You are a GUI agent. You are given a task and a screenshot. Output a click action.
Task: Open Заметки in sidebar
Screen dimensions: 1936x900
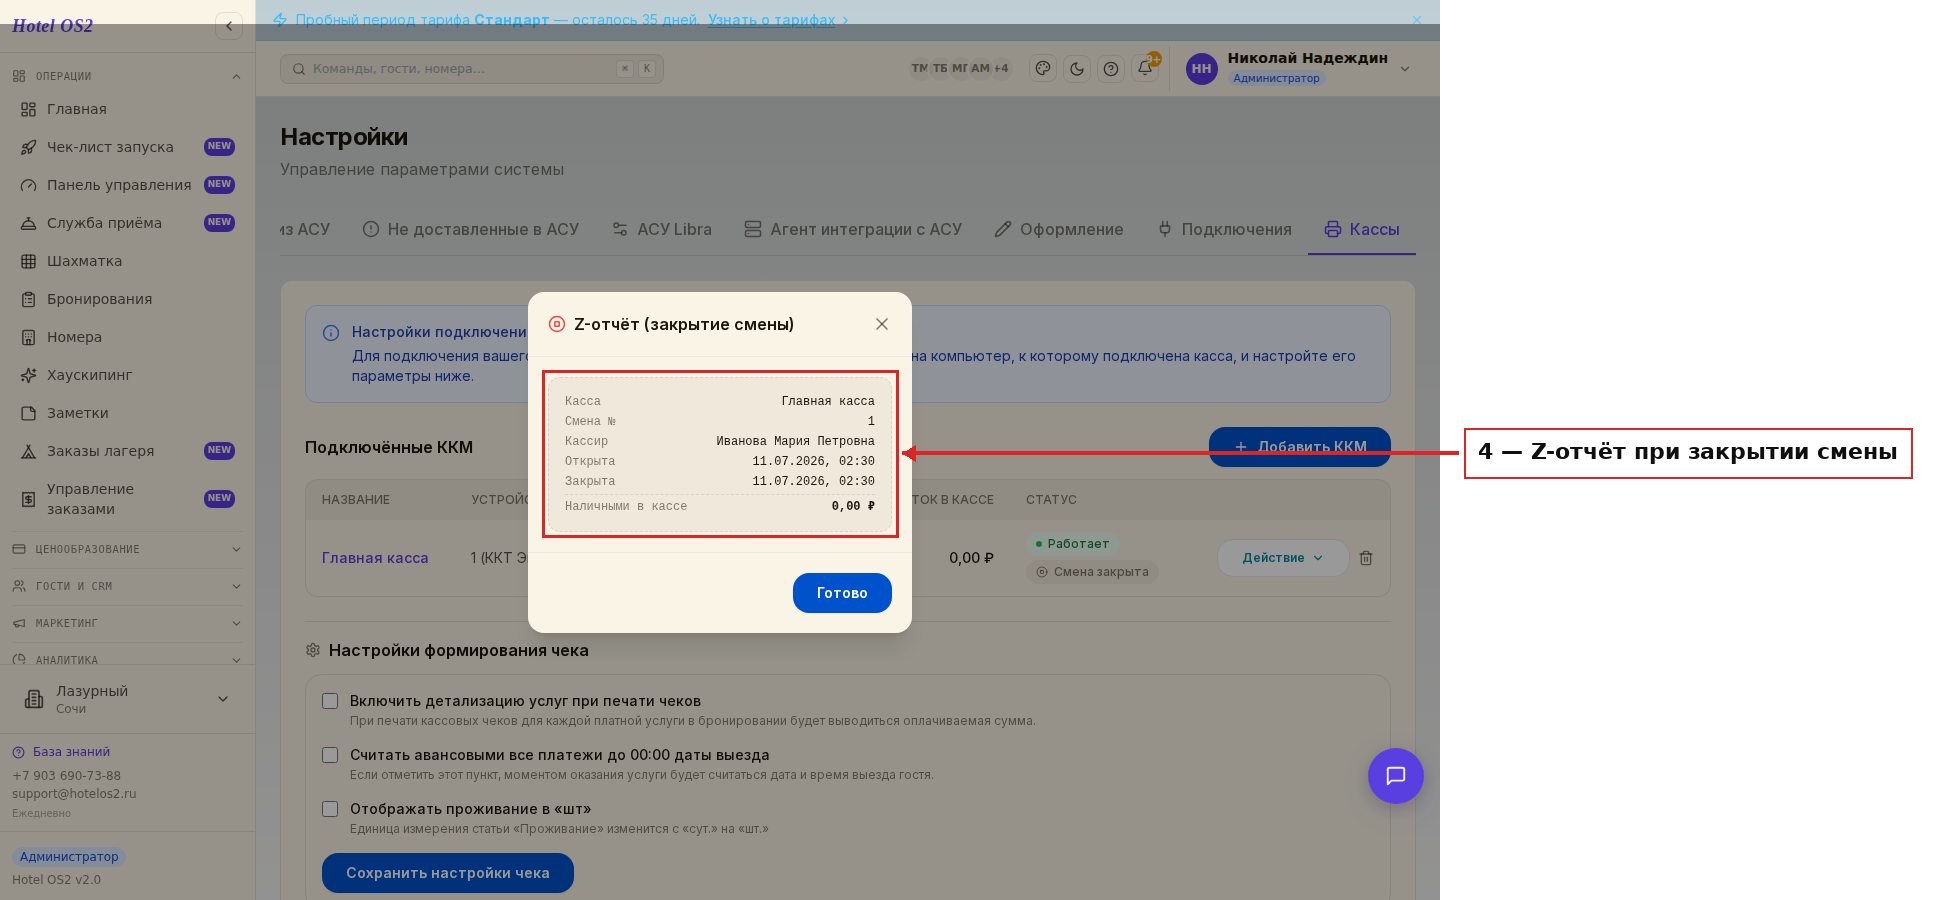pos(127,413)
